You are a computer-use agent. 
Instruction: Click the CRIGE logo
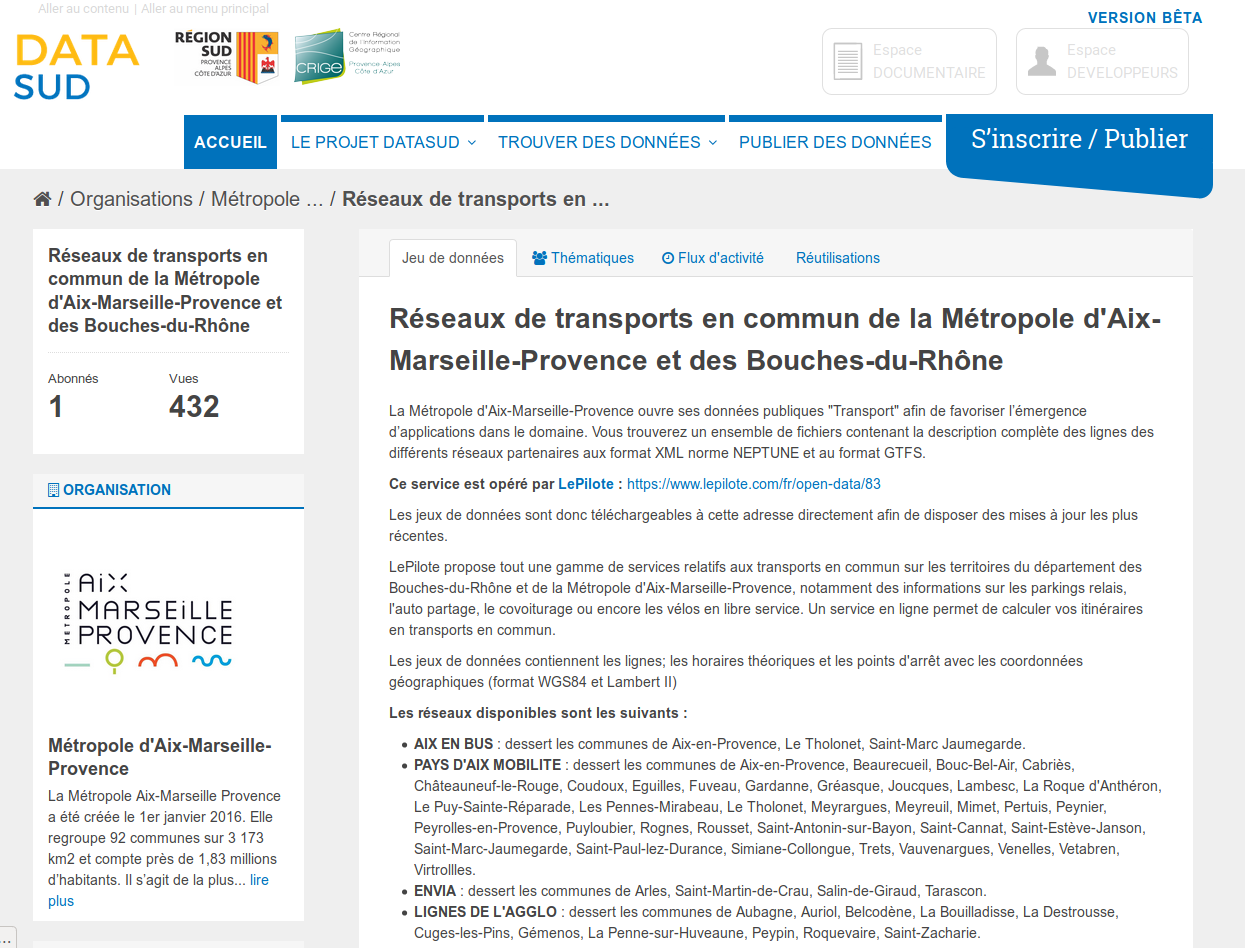[346, 57]
